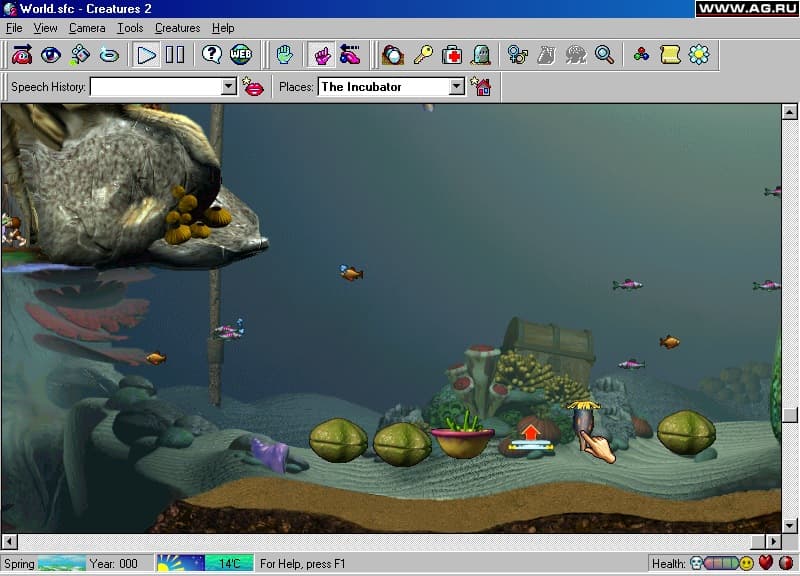Click the red lips speech icon
Image resolution: width=800 pixels, height=576 pixels.
[253, 87]
